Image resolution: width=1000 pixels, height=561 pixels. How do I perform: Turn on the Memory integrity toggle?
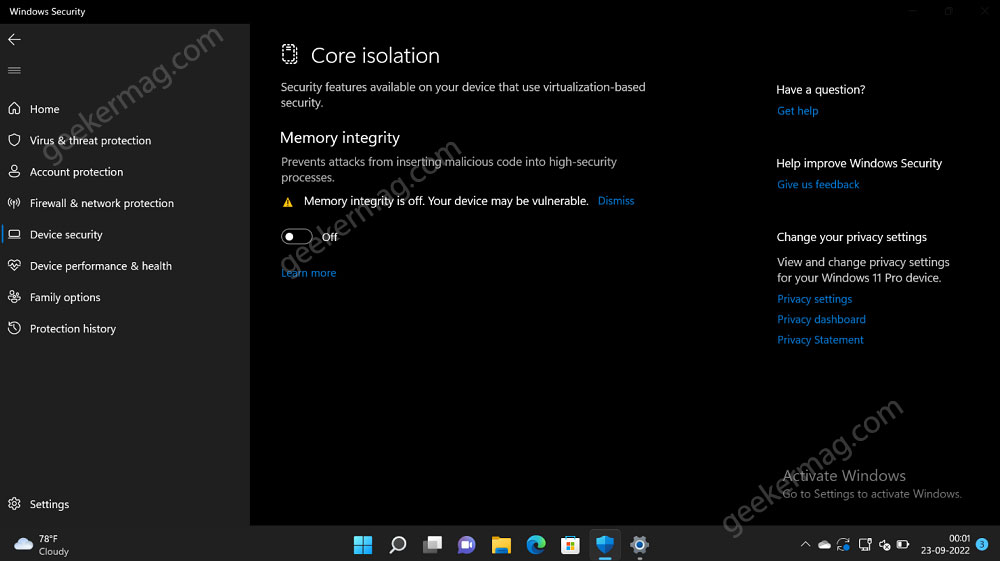297,237
